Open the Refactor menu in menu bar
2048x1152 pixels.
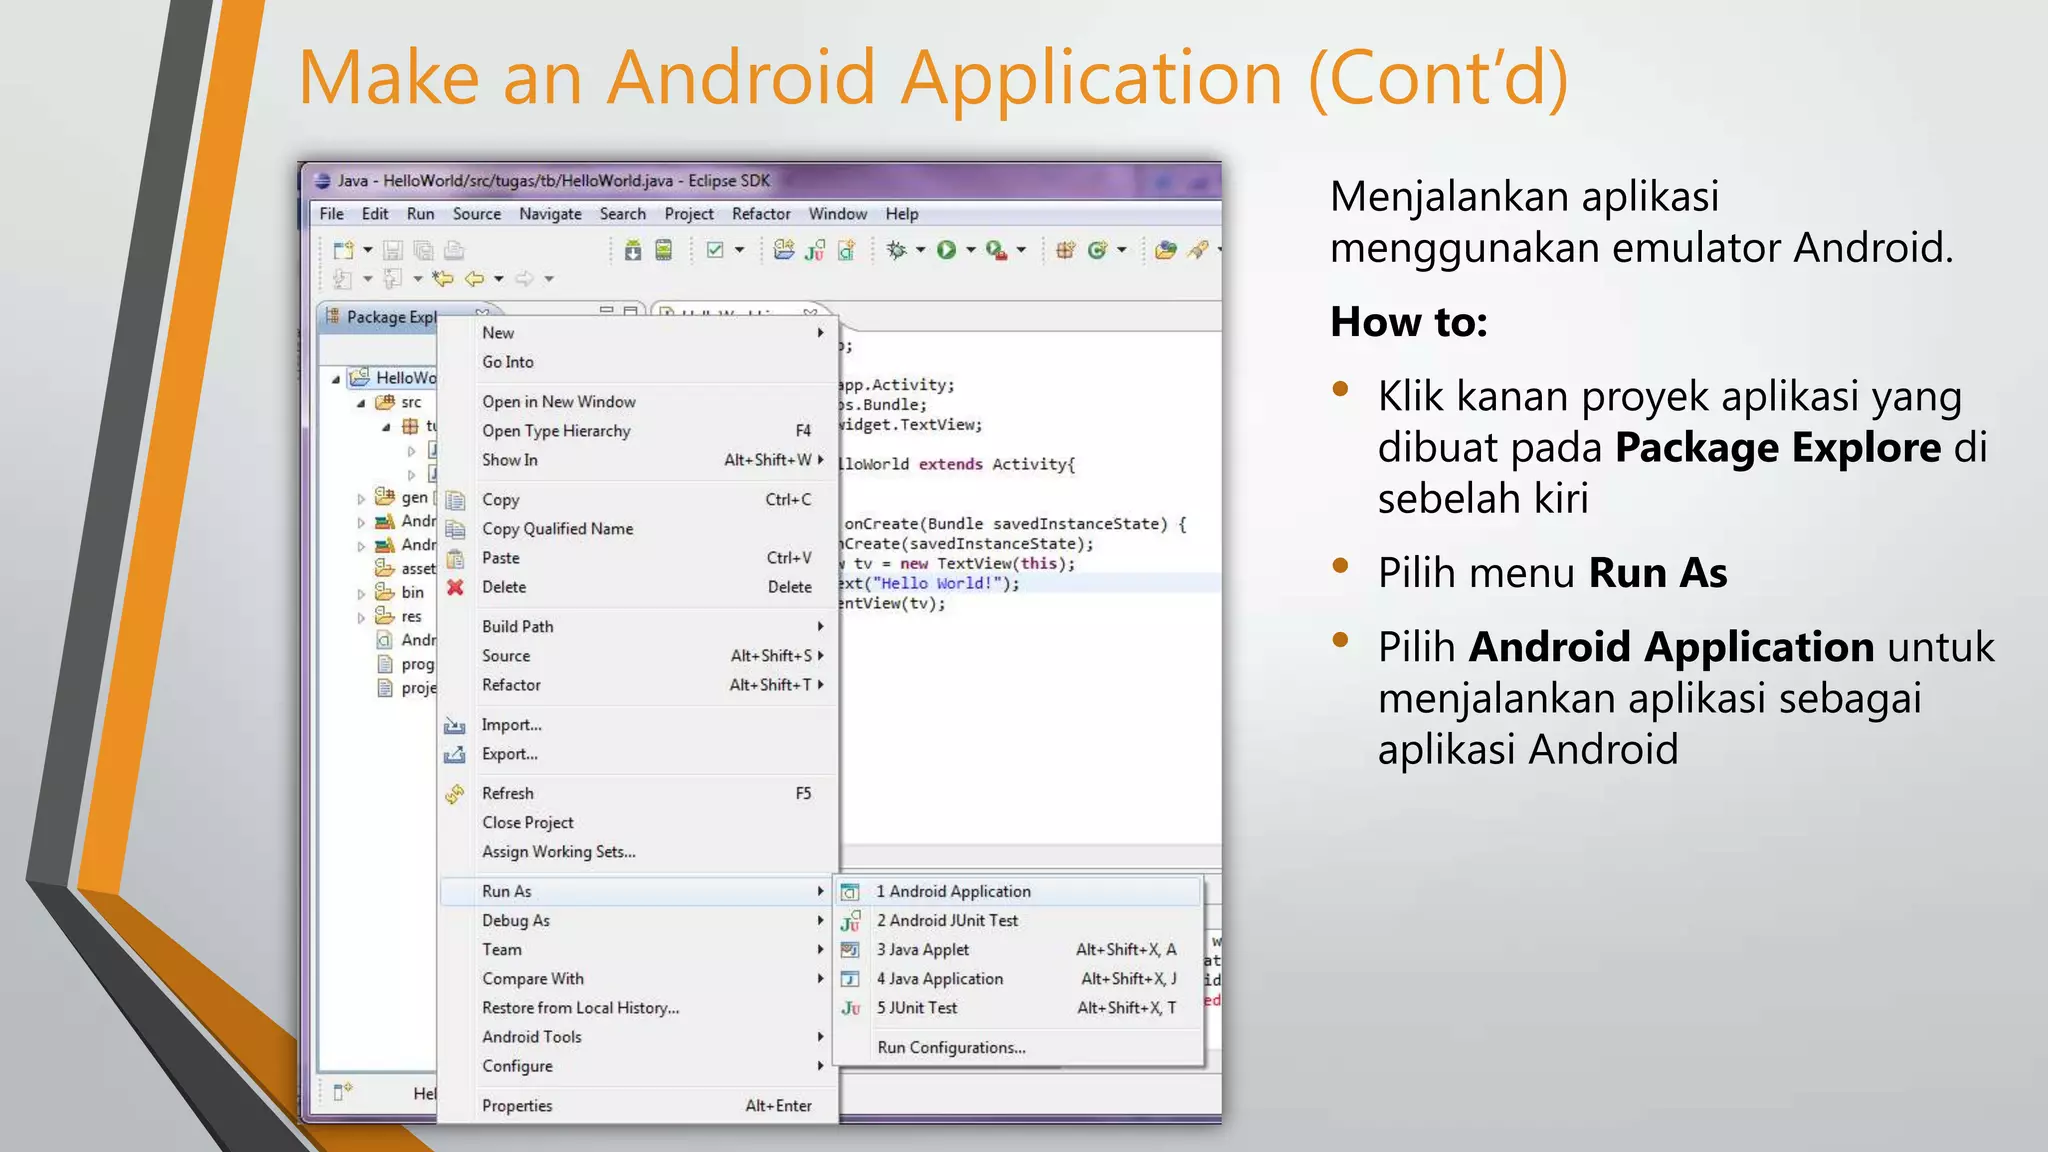click(x=761, y=214)
